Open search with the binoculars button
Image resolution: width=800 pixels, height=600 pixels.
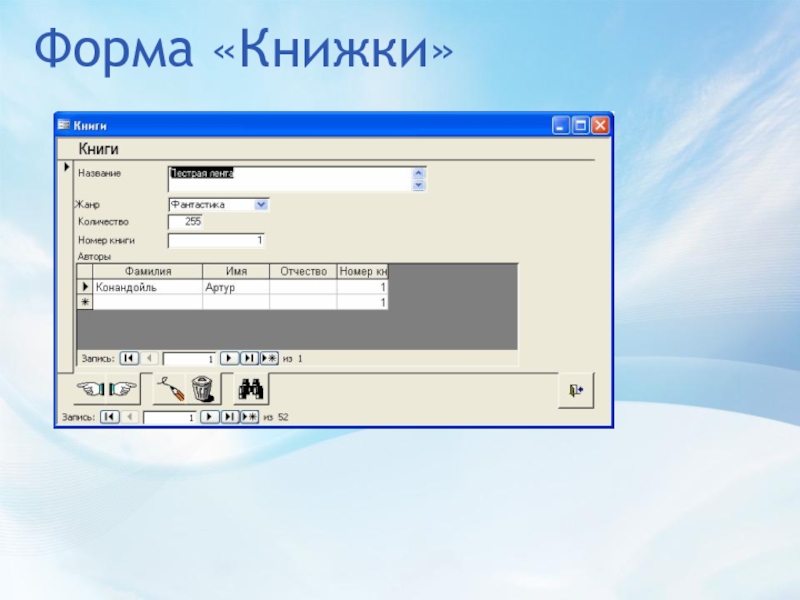click(252, 389)
